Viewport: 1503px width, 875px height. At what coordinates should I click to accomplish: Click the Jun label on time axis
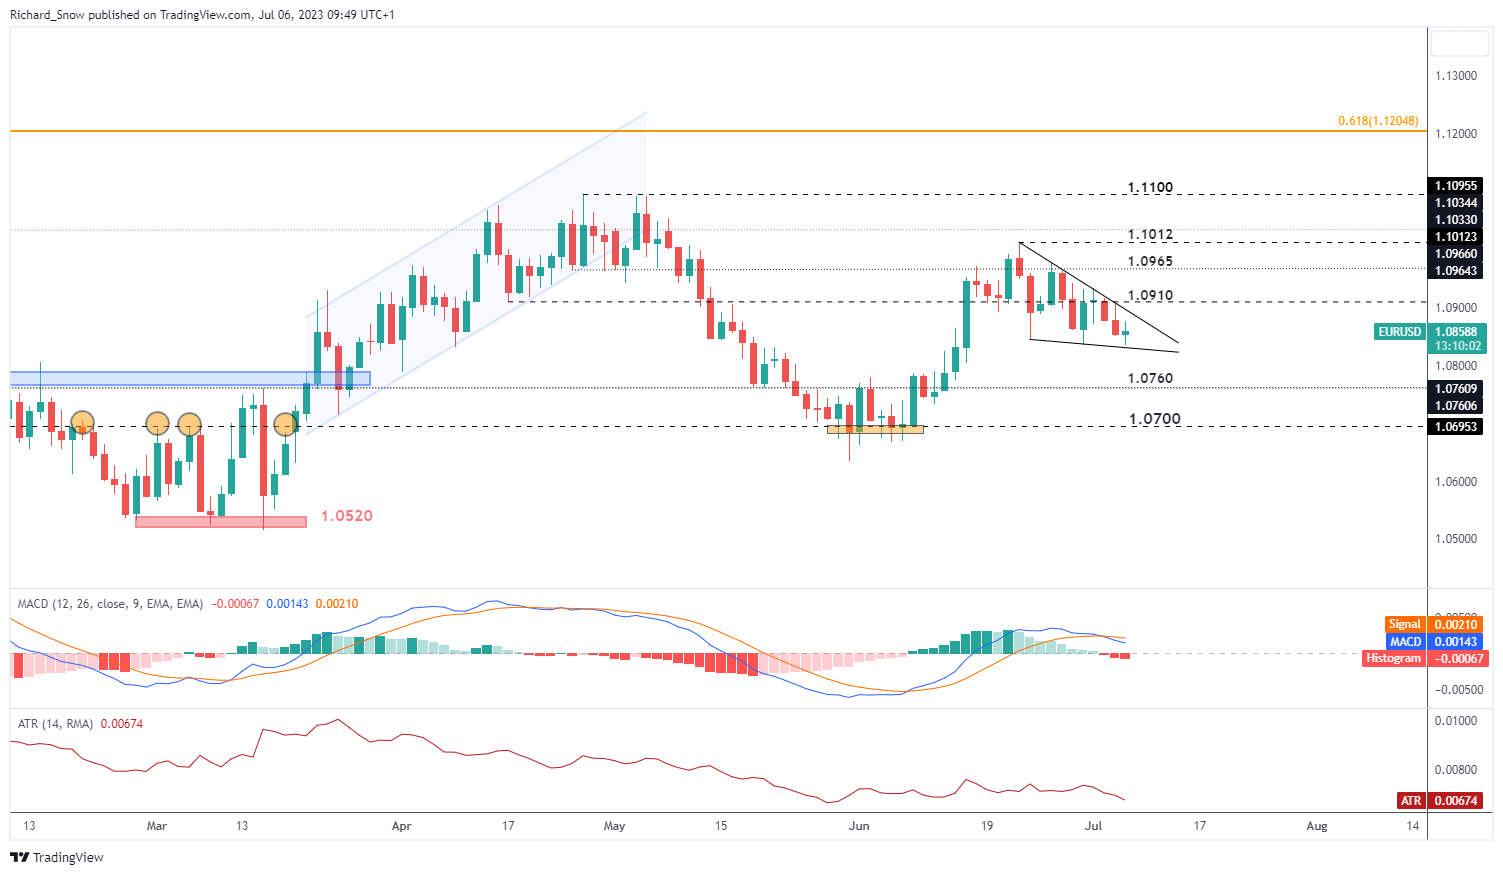[x=858, y=826]
